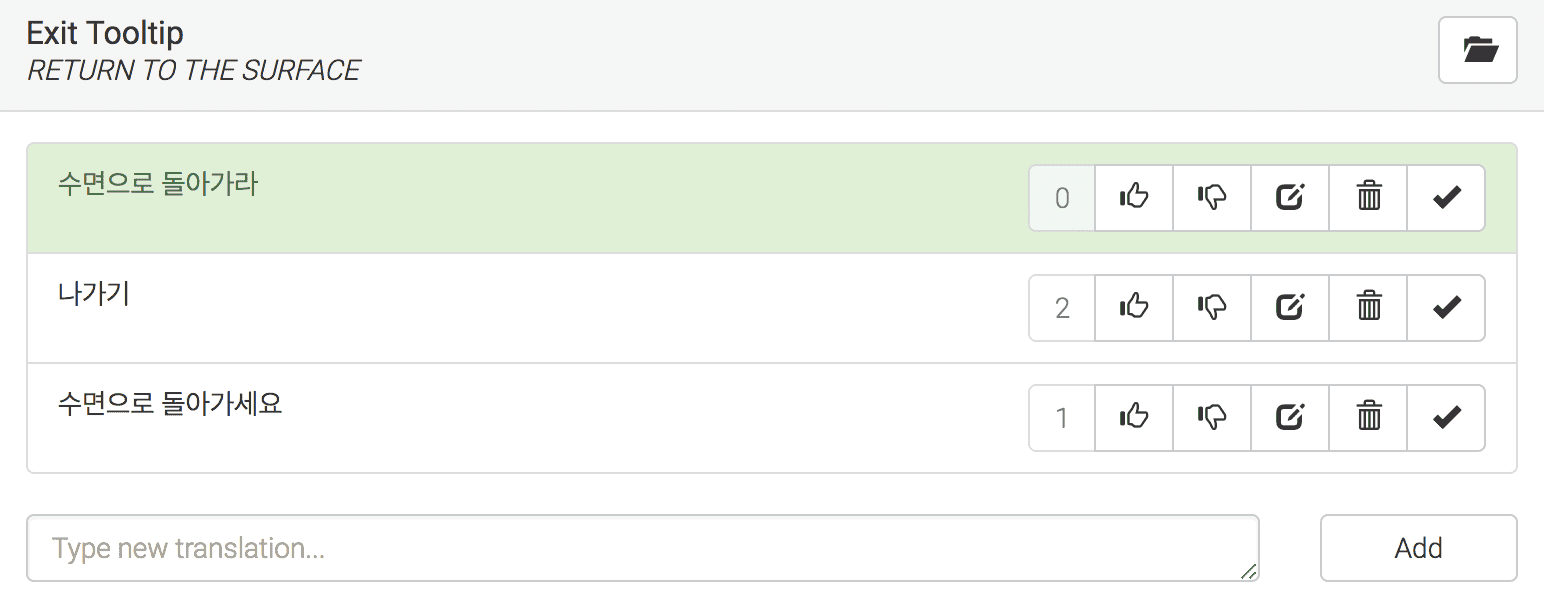Viewport: 1544px width, 608px height.
Task: Give thumbs up to 나가기
Action: (1133, 308)
